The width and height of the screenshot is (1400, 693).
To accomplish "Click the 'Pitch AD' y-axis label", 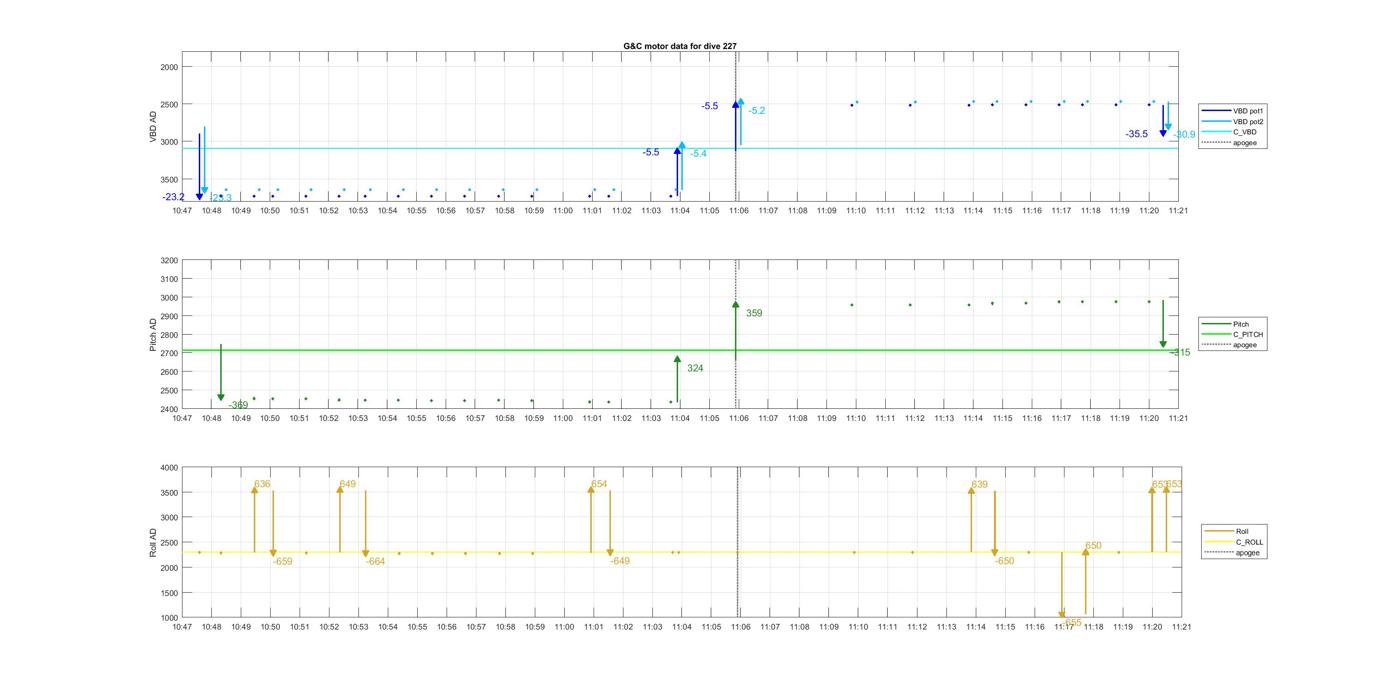I will (x=154, y=335).
